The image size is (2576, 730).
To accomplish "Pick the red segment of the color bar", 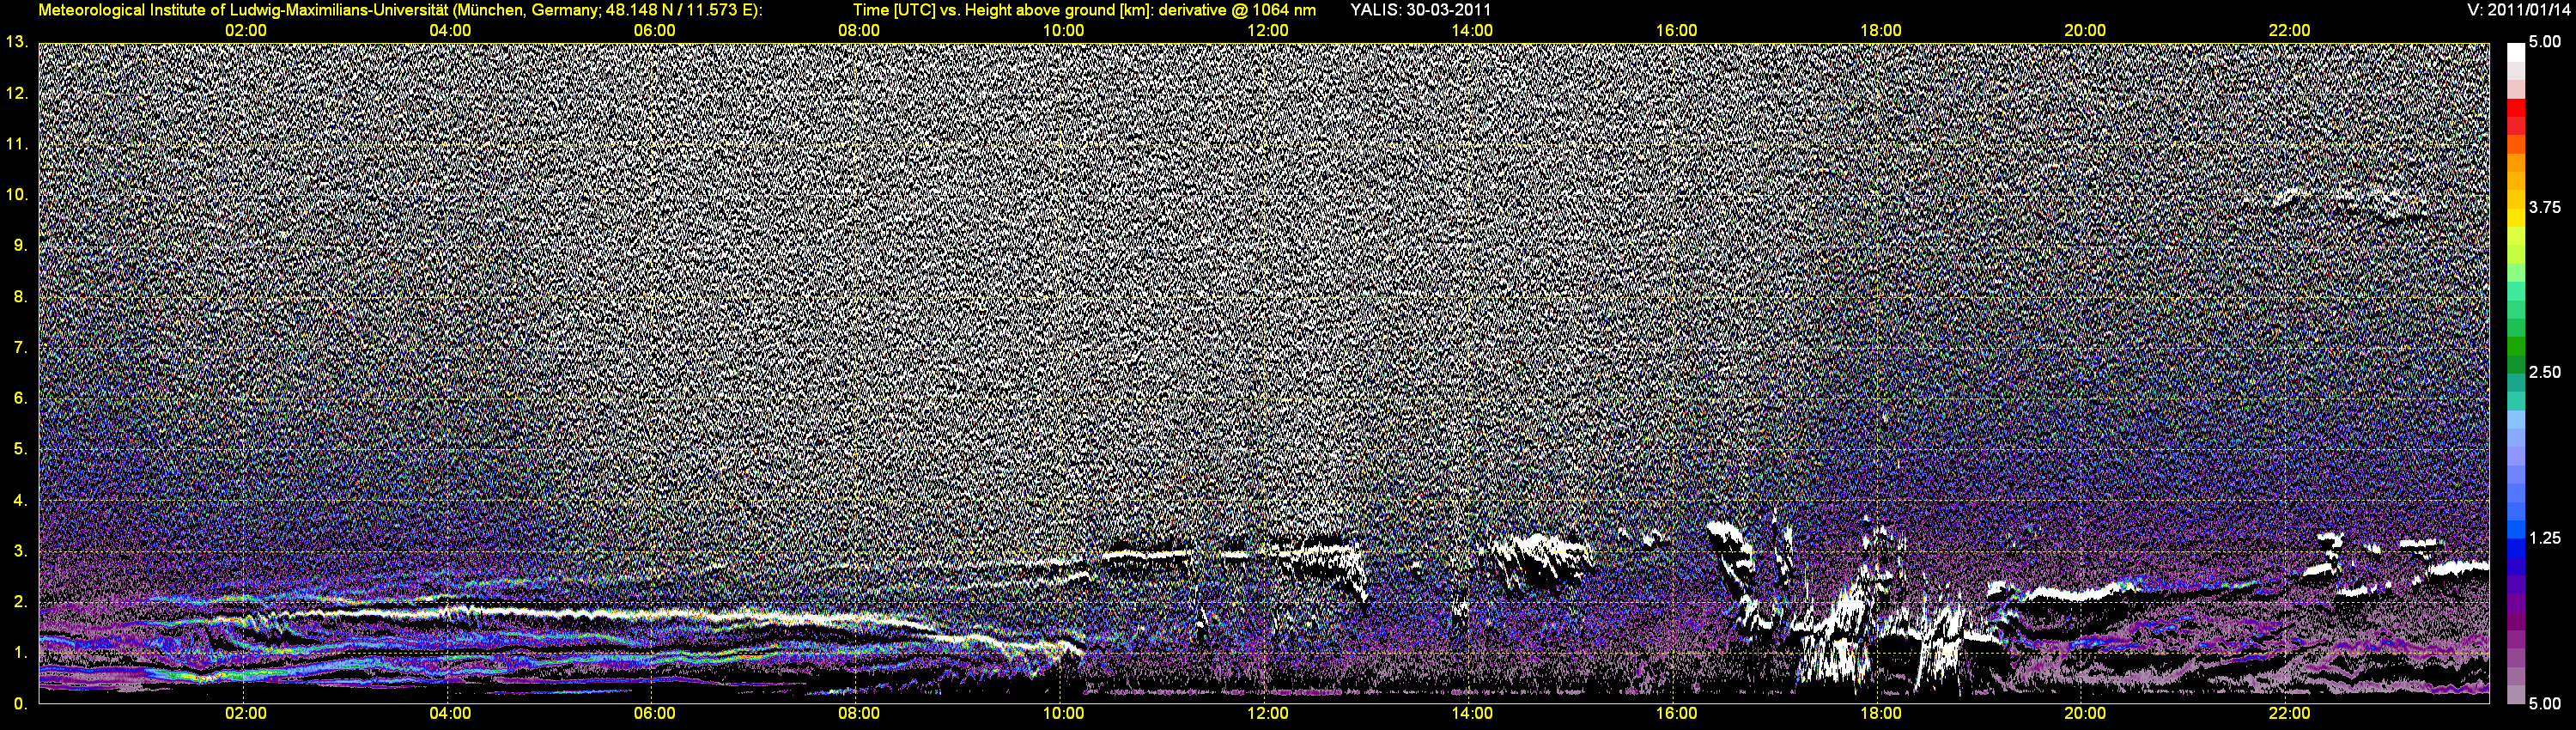I will tap(2515, 108).
